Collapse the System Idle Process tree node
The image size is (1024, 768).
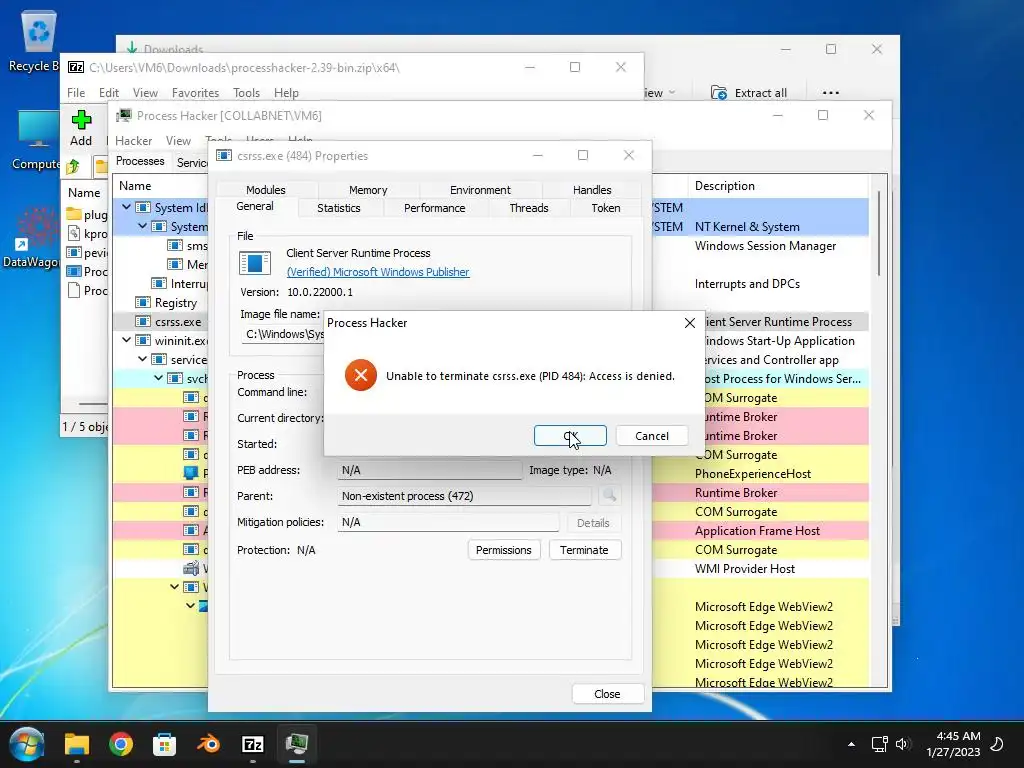point(126,207)
